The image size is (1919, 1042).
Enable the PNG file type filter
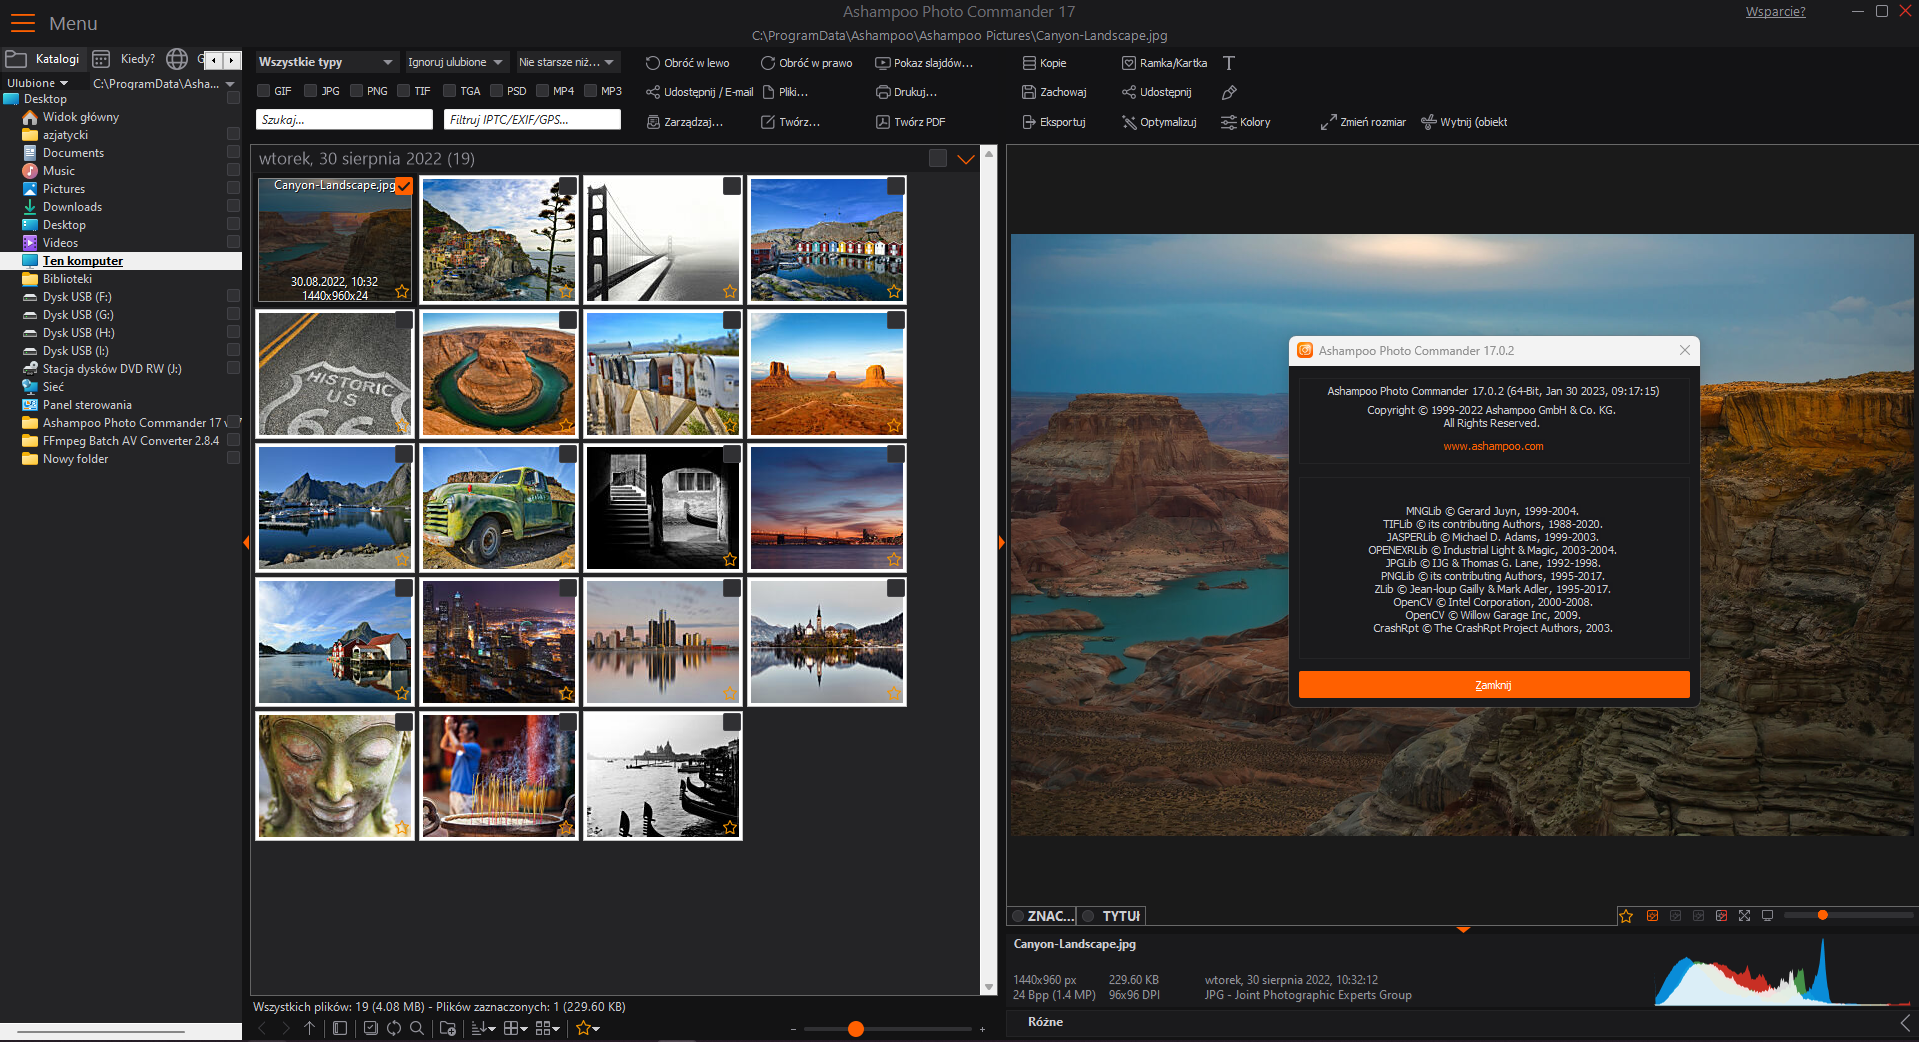click(x=356, y=91)
